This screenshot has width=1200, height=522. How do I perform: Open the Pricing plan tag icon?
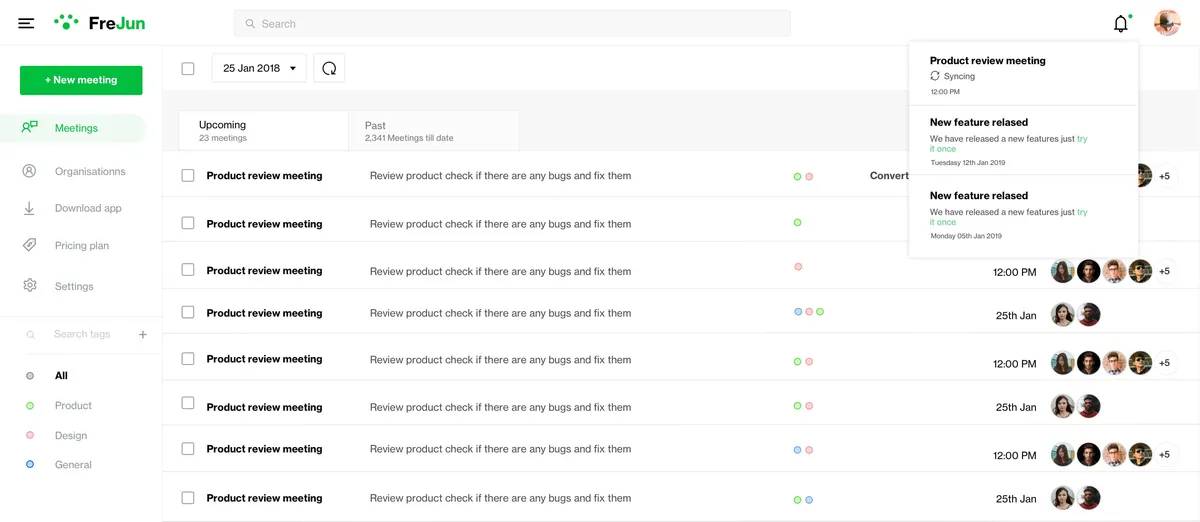click(30, 245)
